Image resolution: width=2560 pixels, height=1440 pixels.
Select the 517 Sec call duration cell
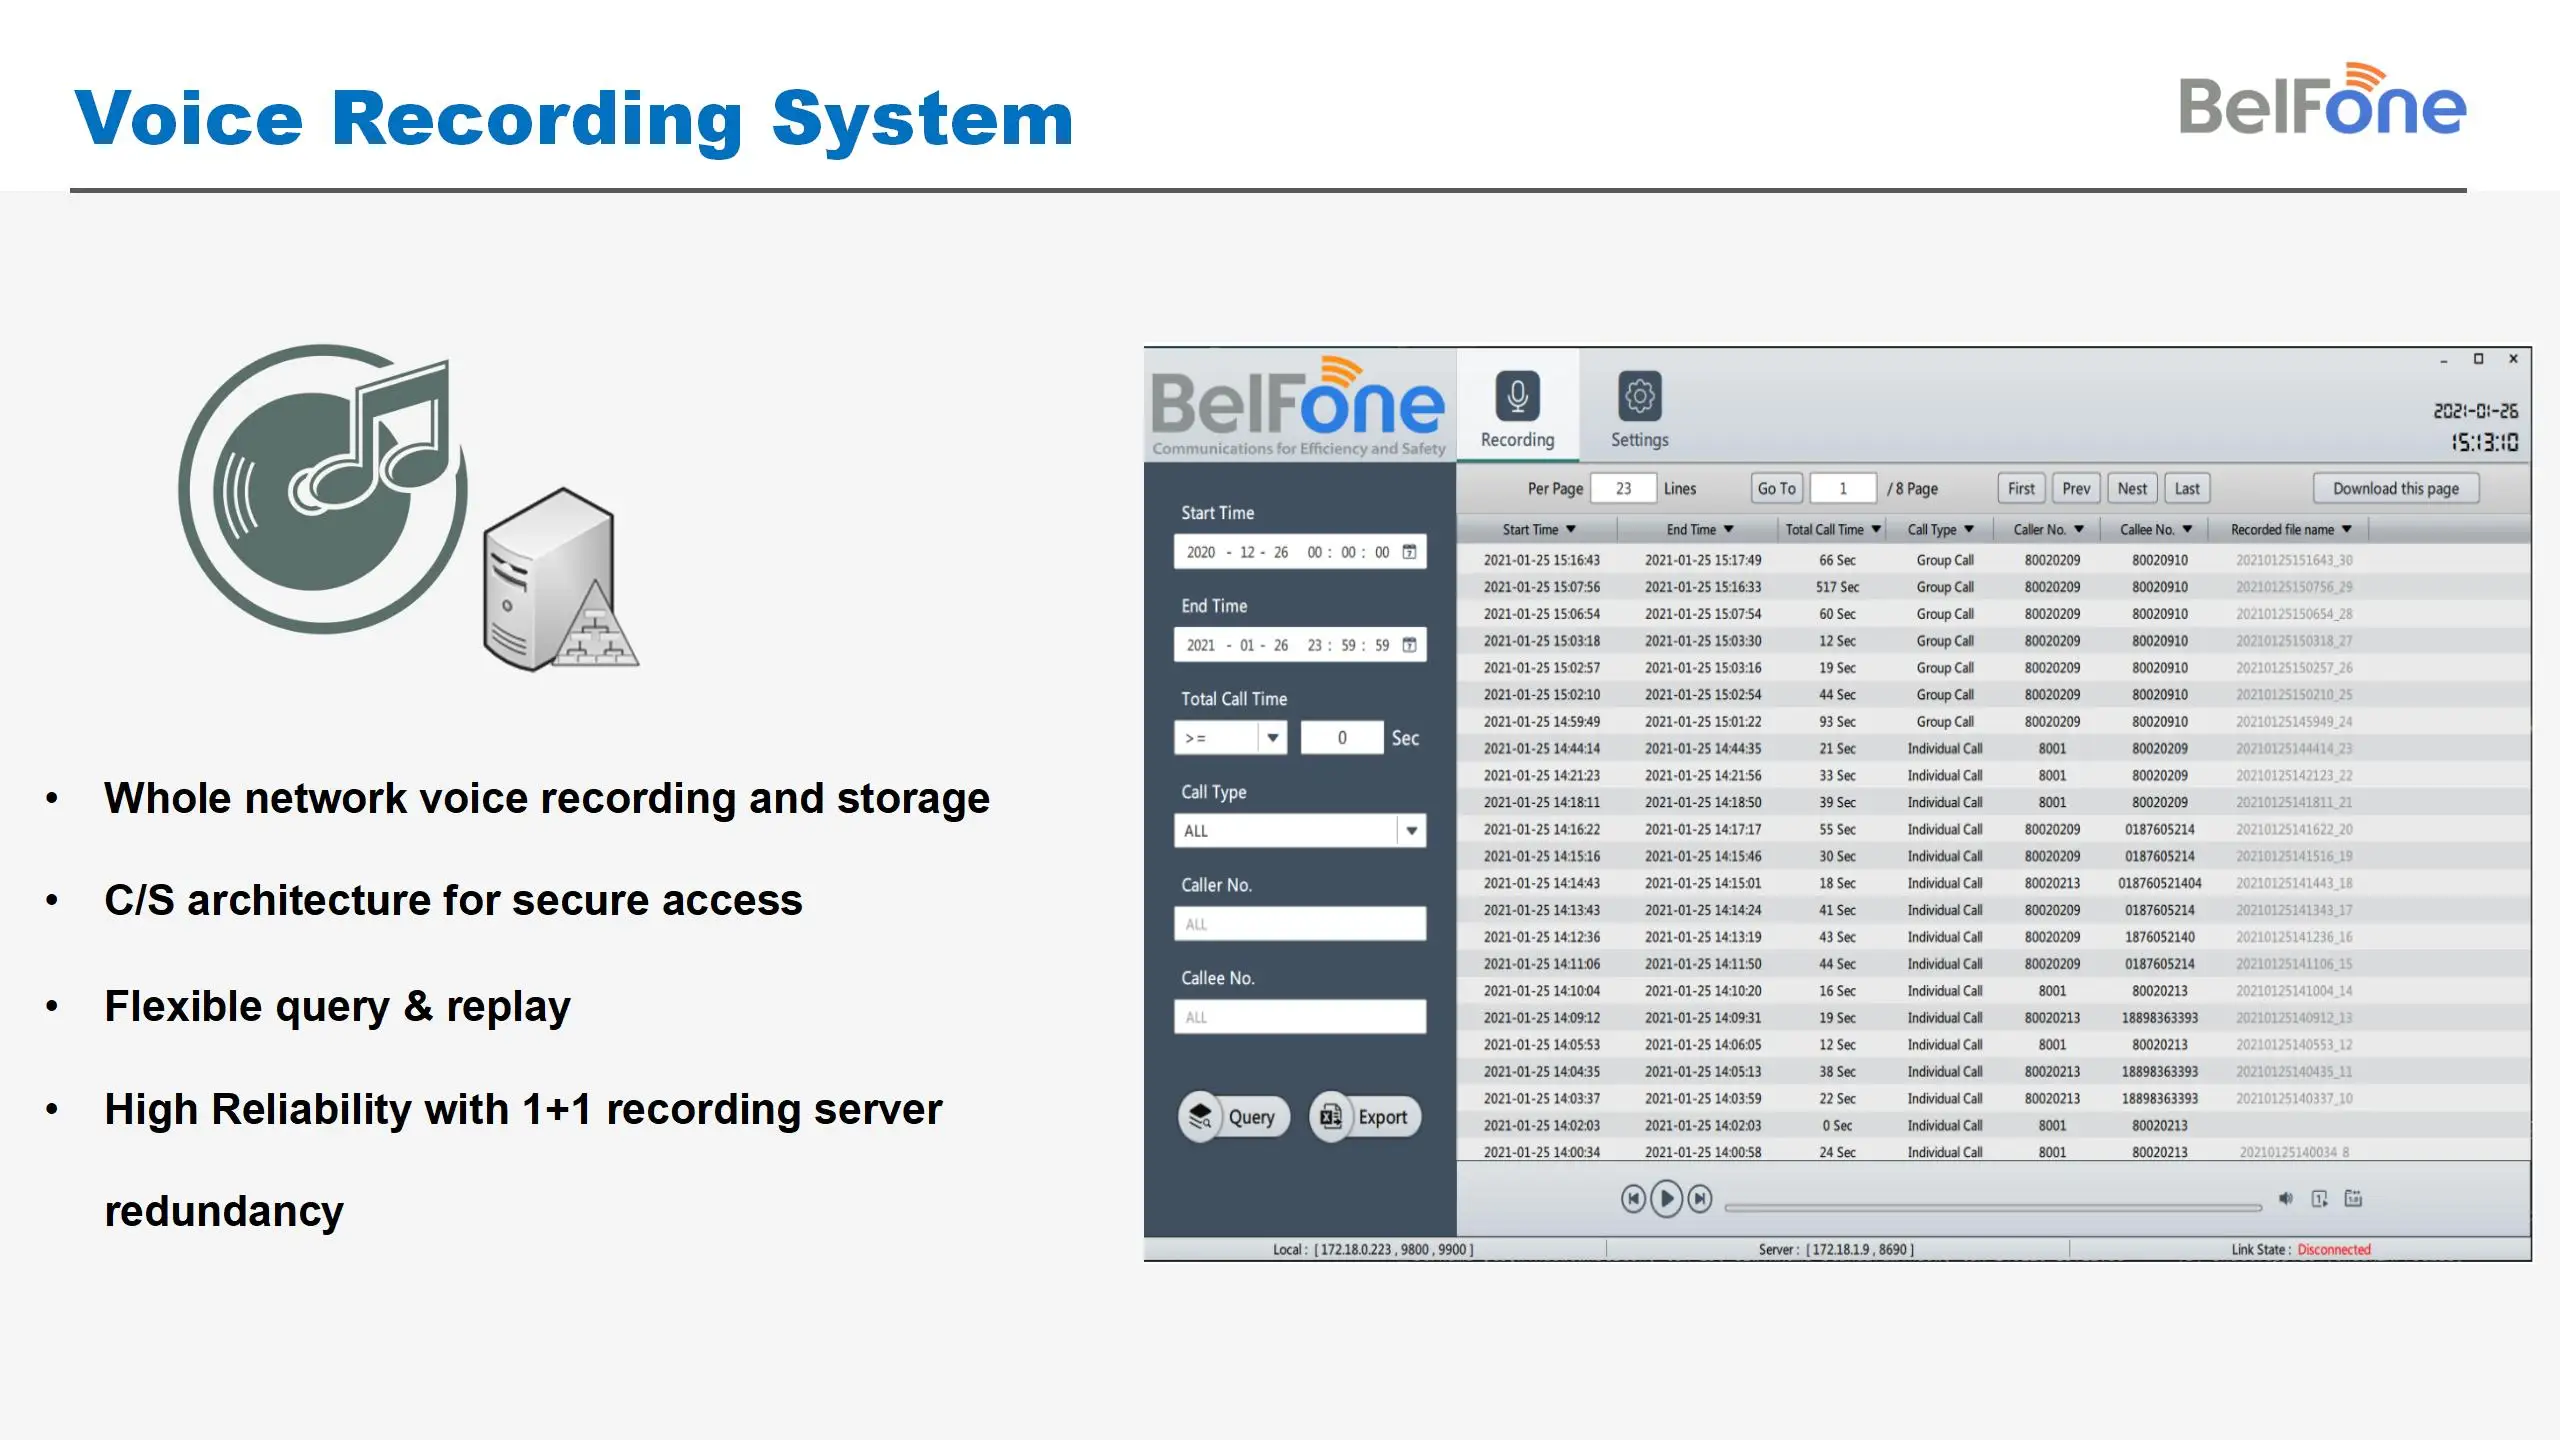pyautogui.click(x=1837, y=587)
